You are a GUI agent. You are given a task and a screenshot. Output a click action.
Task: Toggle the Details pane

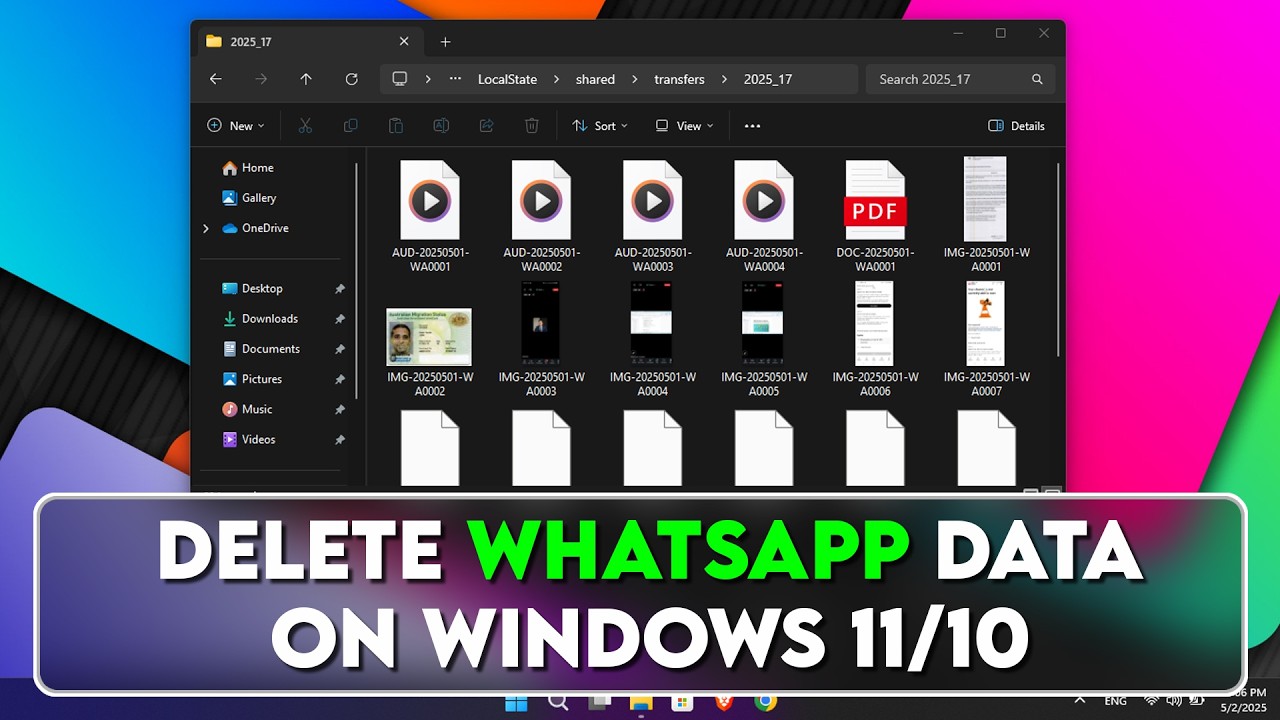[1017, 126]
